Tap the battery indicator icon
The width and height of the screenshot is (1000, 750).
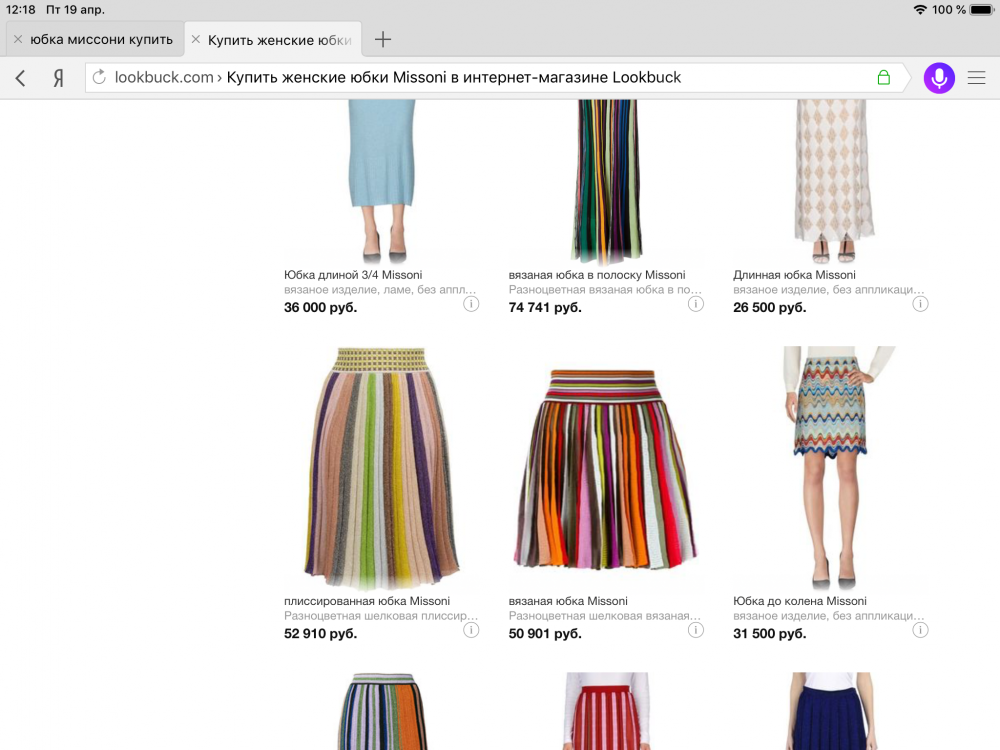[982, 10]
